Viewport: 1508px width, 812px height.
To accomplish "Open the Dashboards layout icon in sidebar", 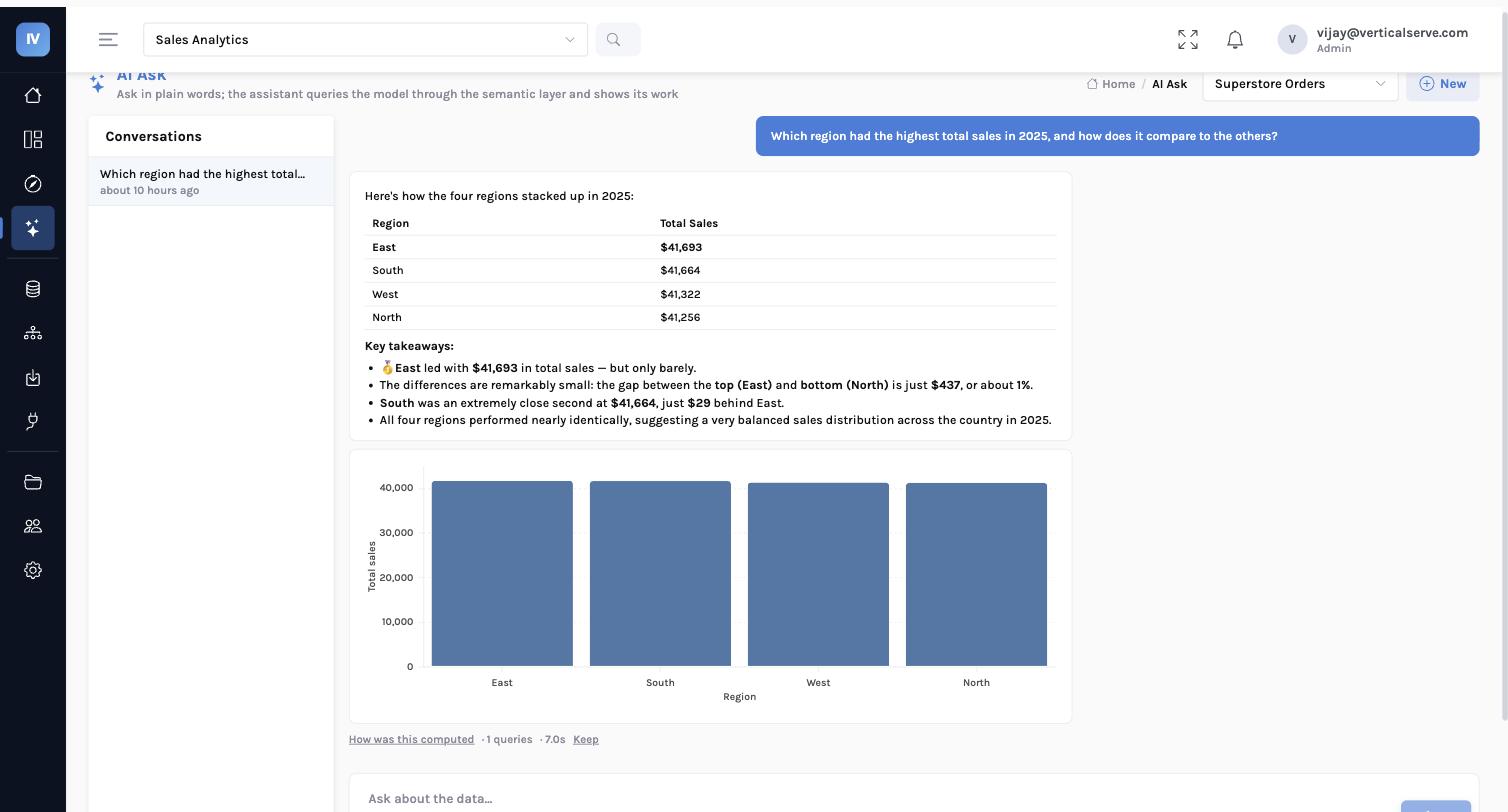I will tap(33, 139).
